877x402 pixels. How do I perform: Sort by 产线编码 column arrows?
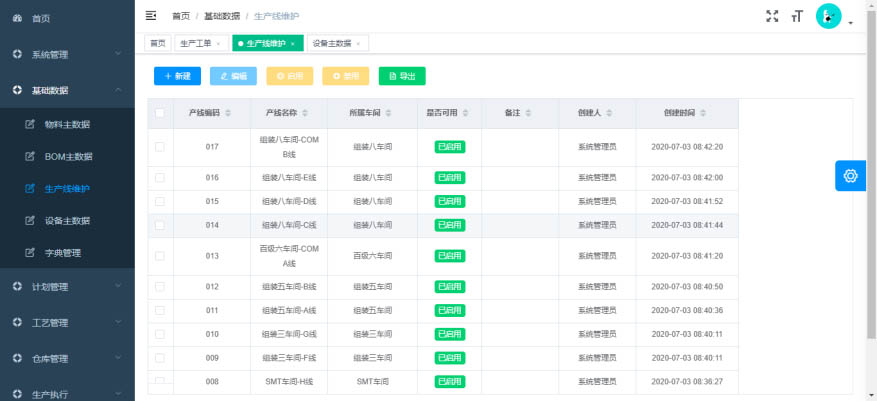(x=228, y=113)
